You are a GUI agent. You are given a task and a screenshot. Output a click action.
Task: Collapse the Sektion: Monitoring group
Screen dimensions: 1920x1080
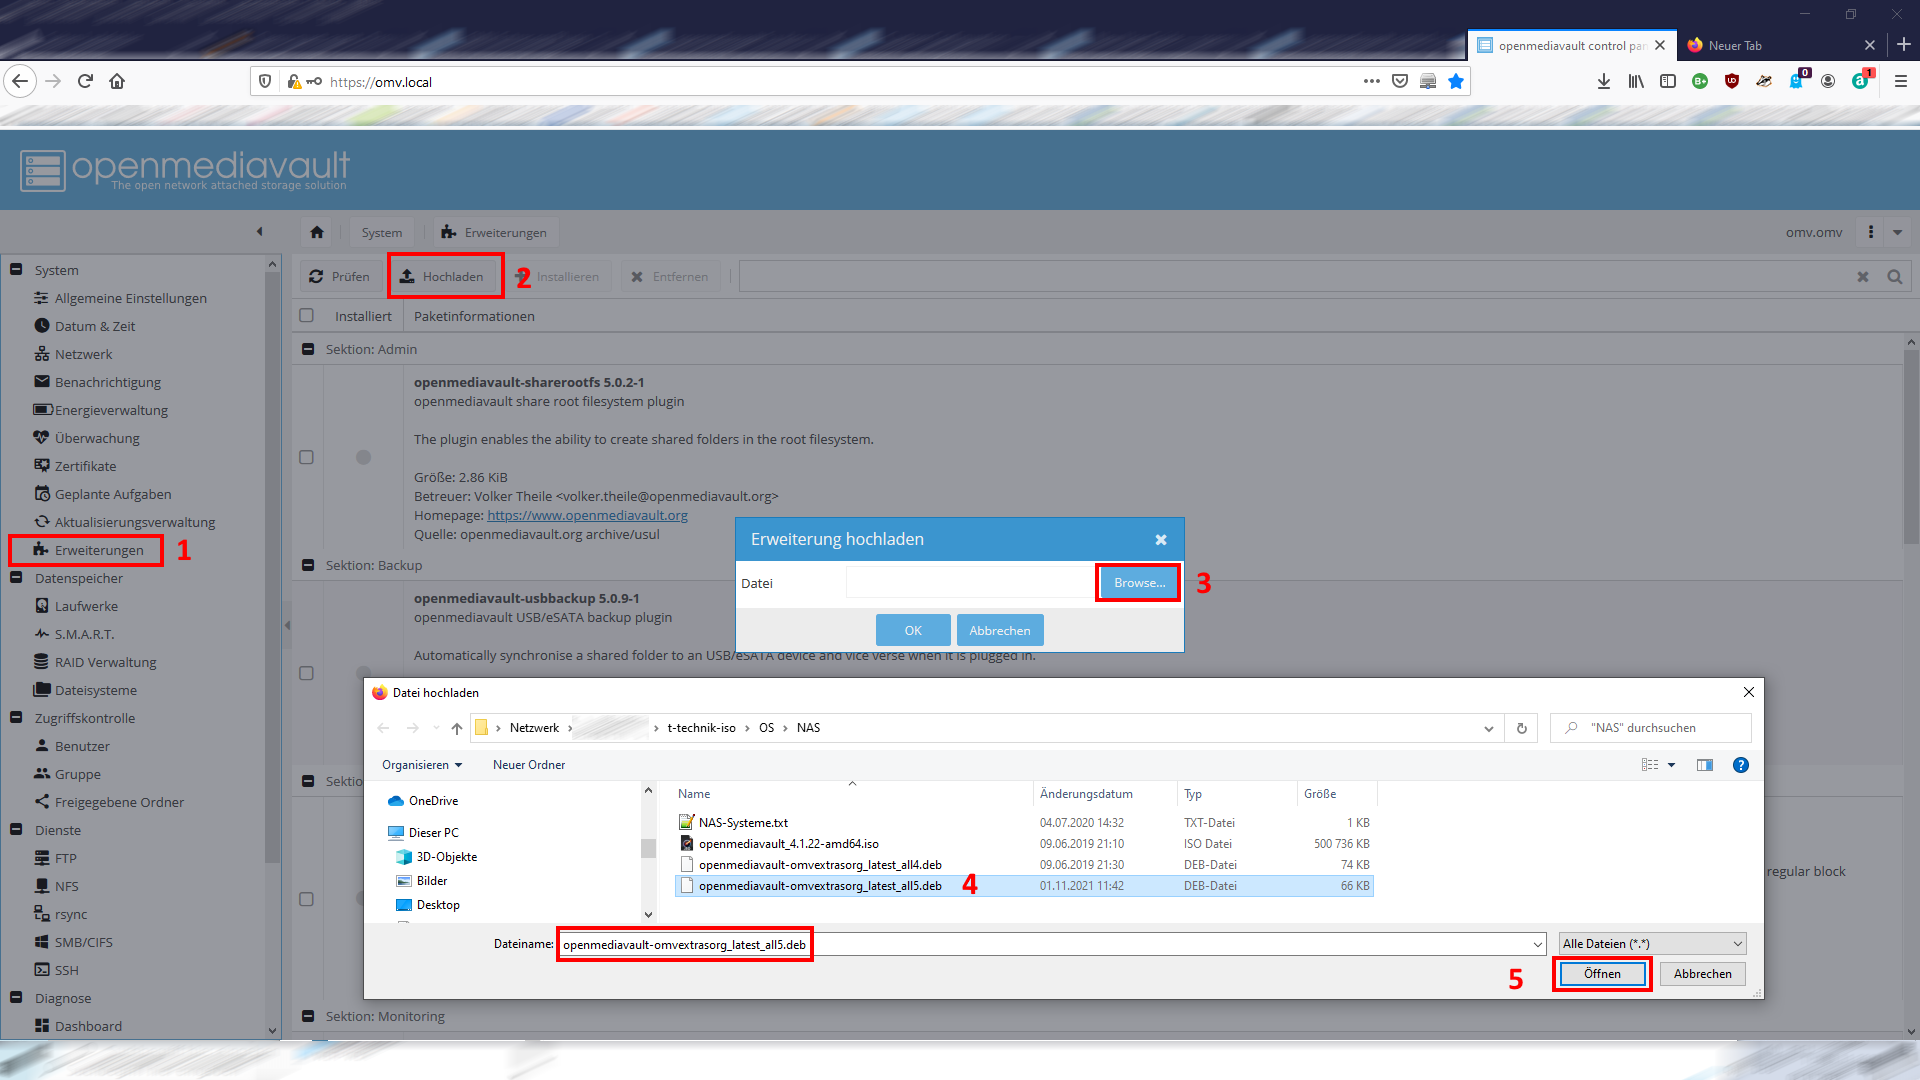(x=308, y=1016)
